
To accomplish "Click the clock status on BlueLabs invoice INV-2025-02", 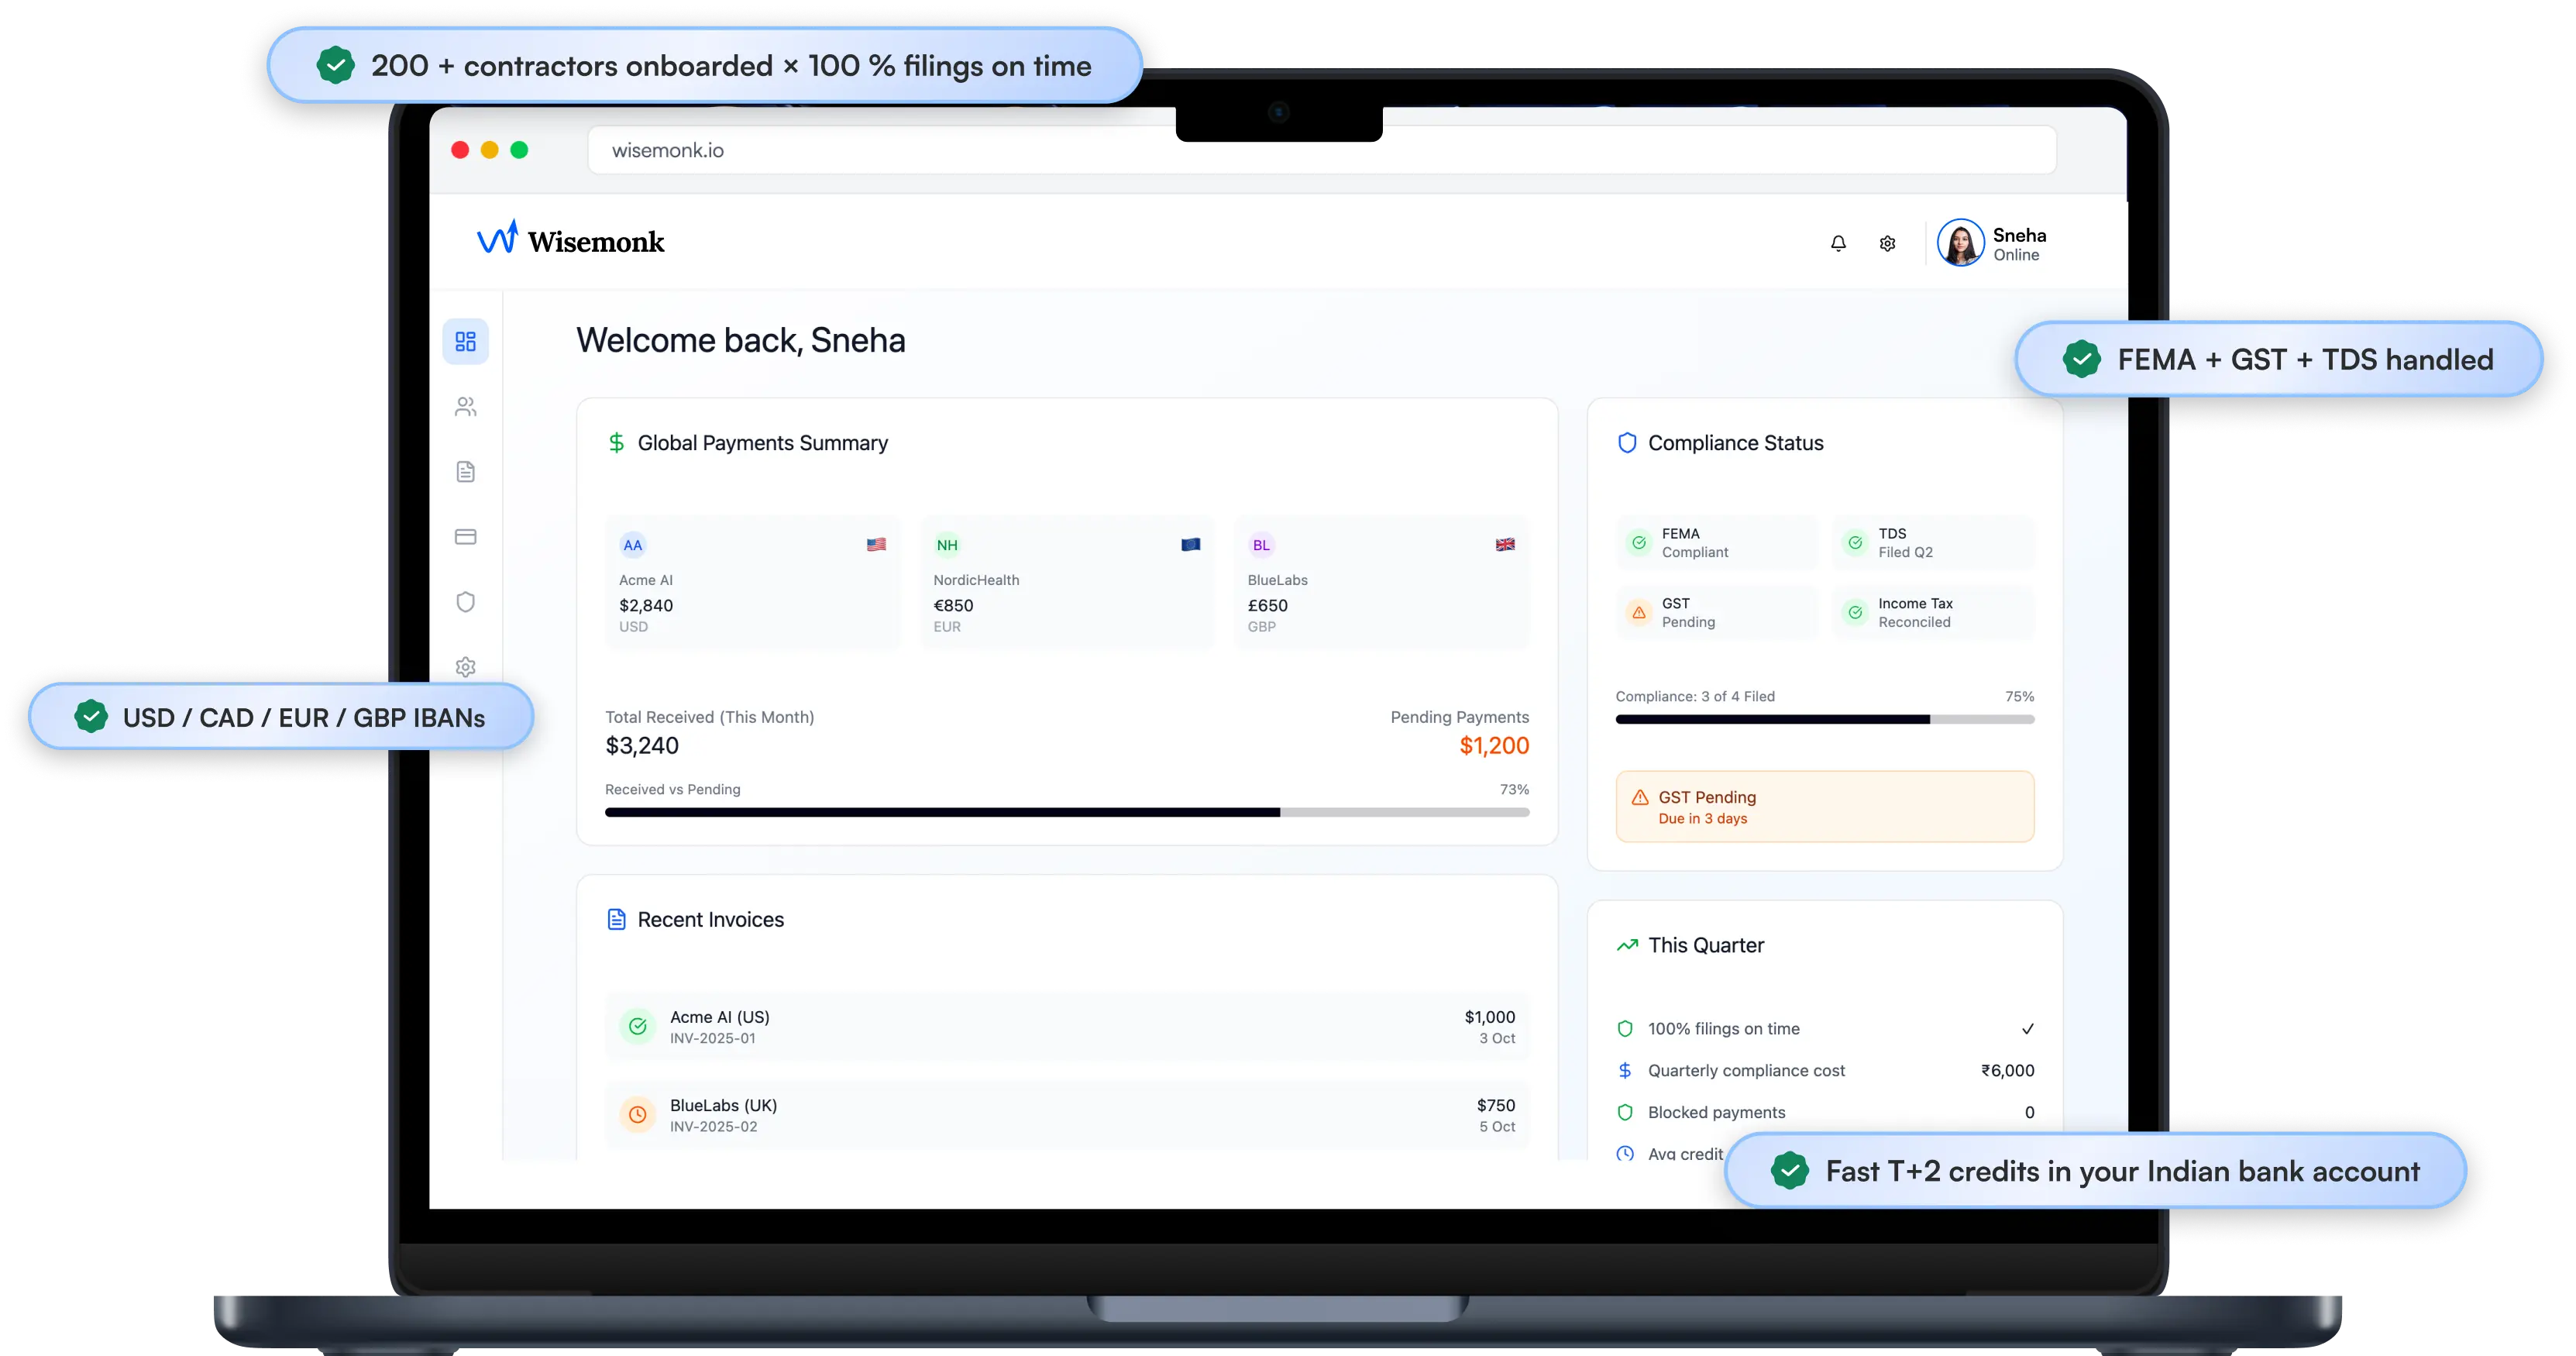I will (638, 1114).
